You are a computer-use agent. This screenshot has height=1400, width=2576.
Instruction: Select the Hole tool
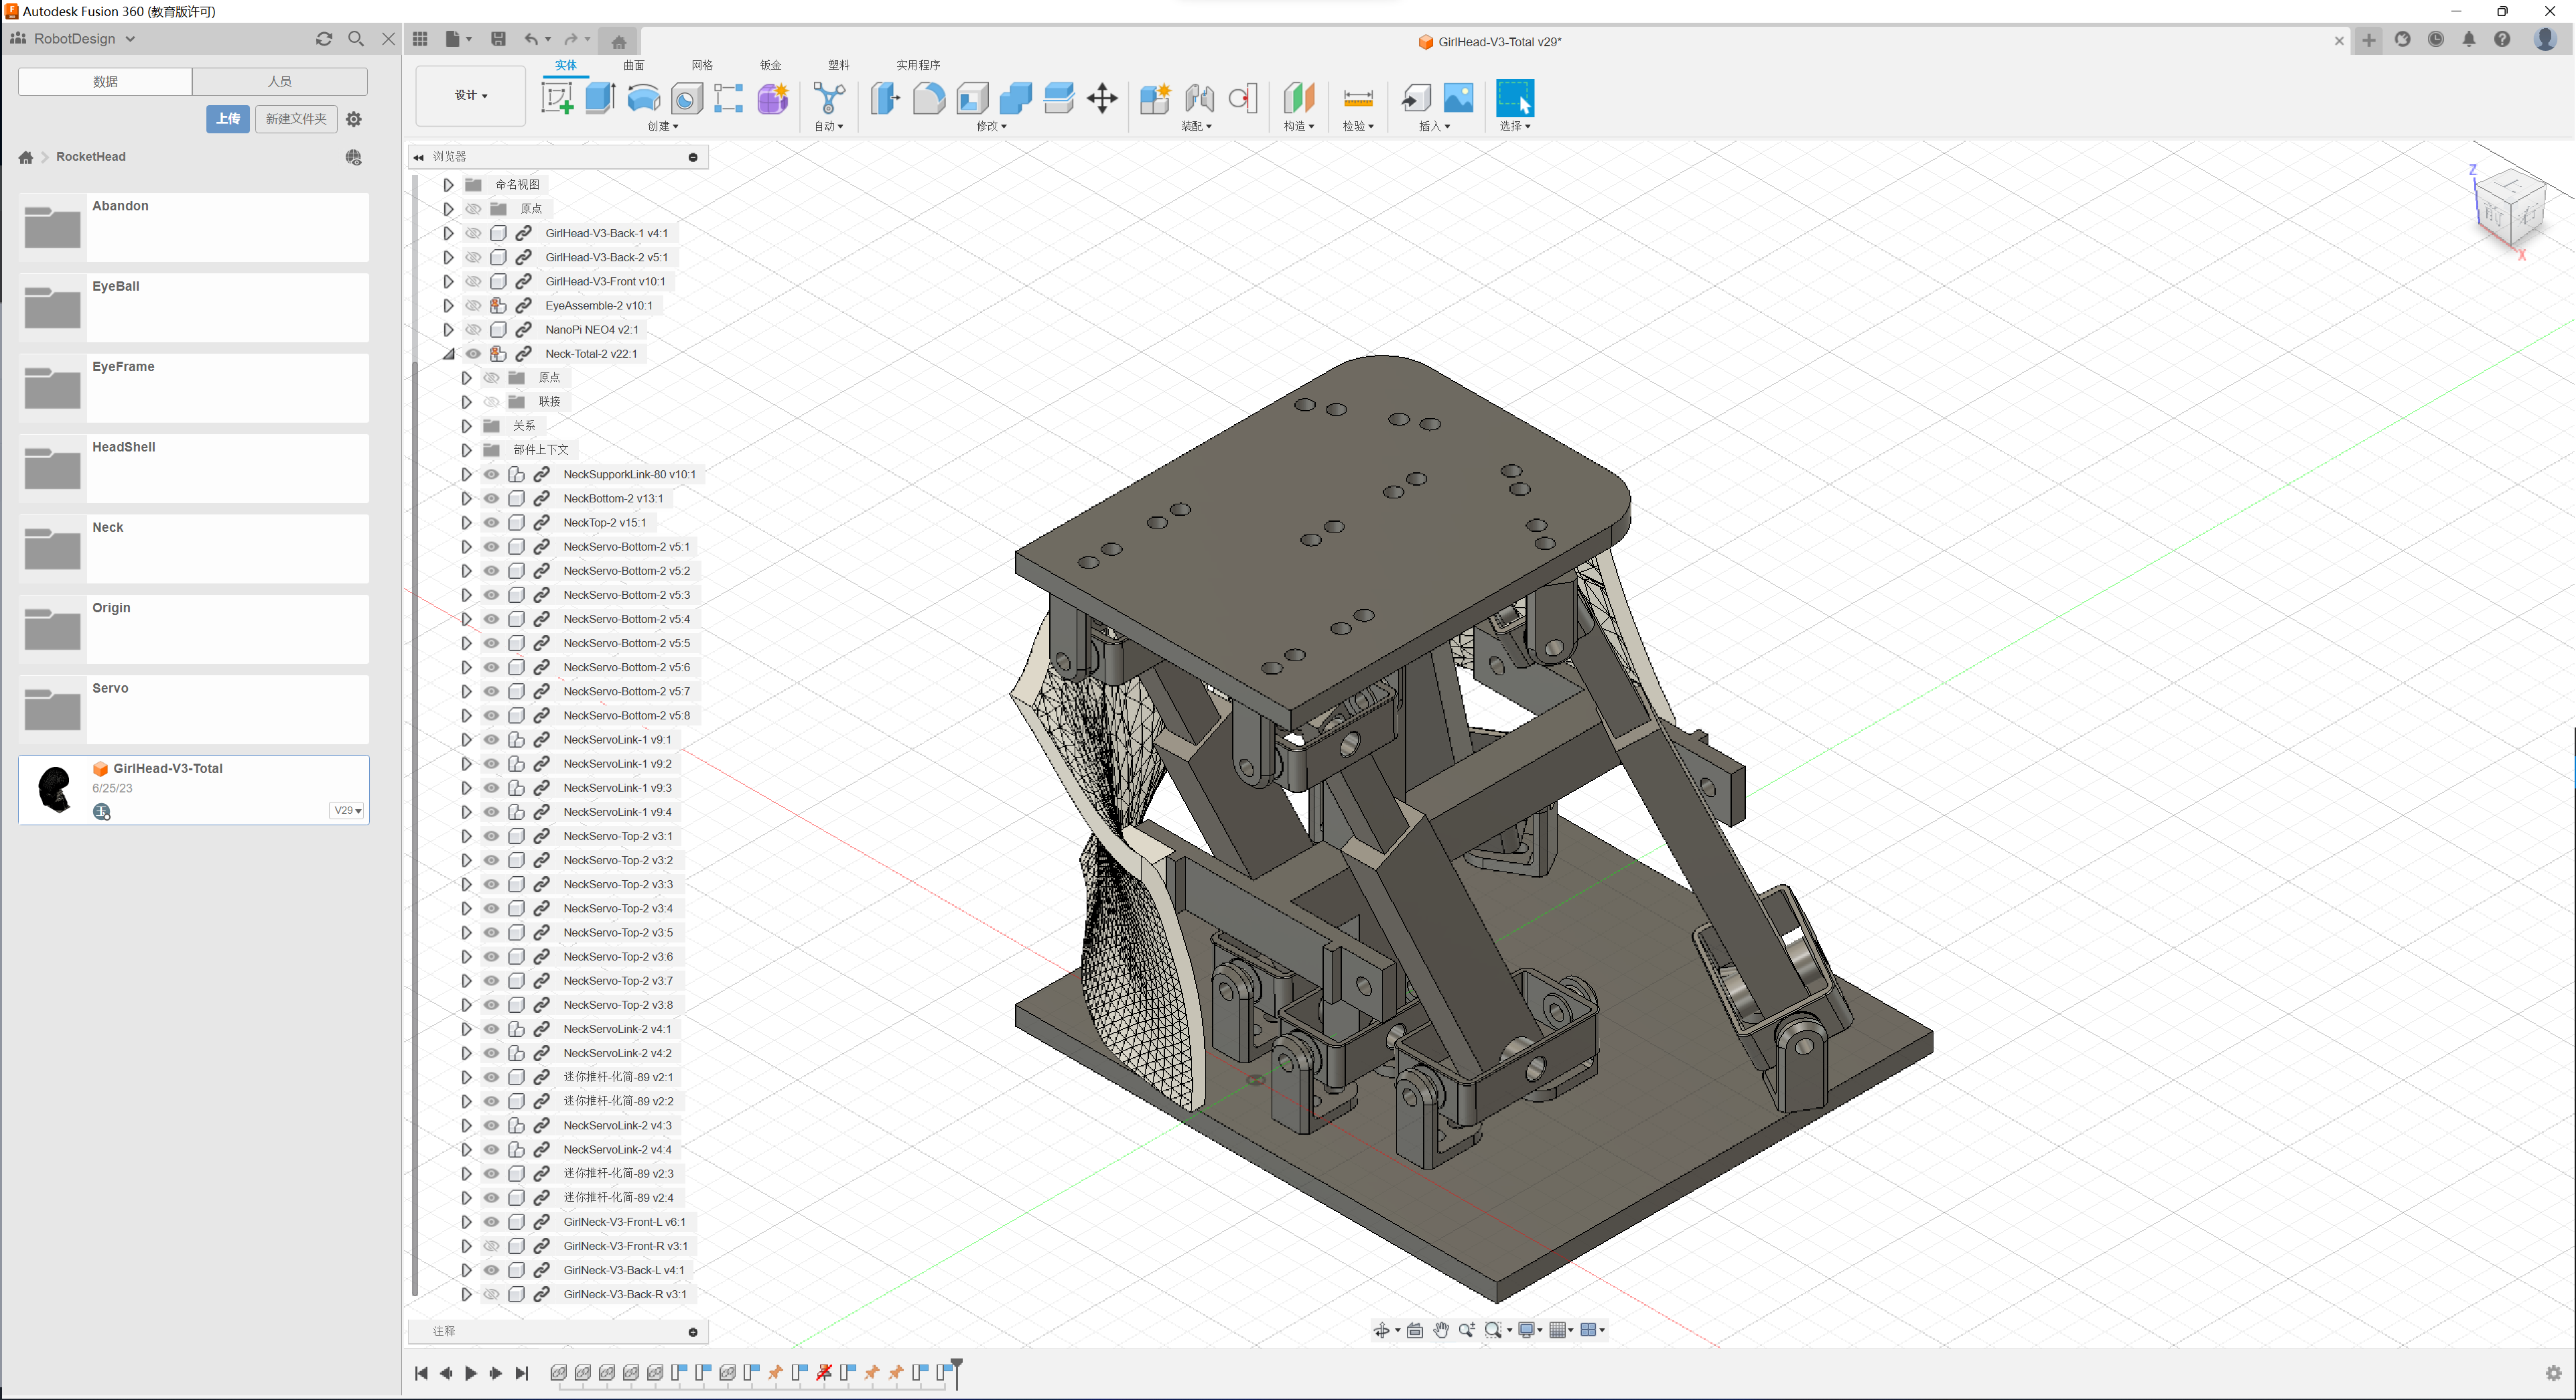coord(687,98)
